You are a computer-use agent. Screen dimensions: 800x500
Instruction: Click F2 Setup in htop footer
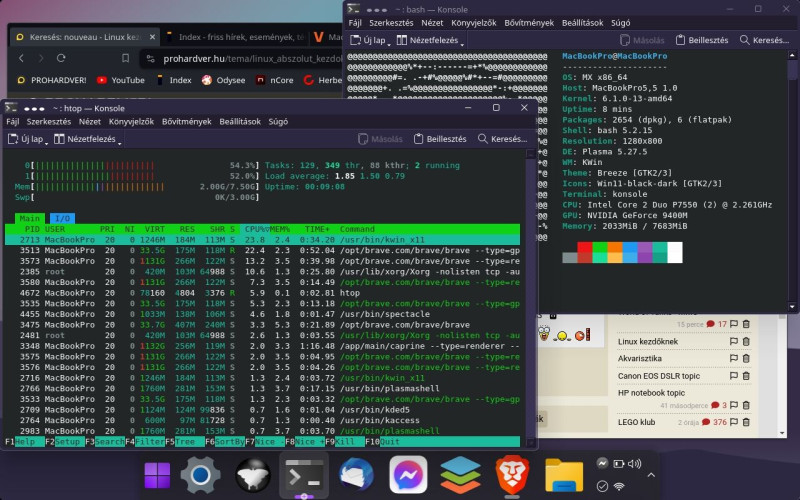(64, 442)
